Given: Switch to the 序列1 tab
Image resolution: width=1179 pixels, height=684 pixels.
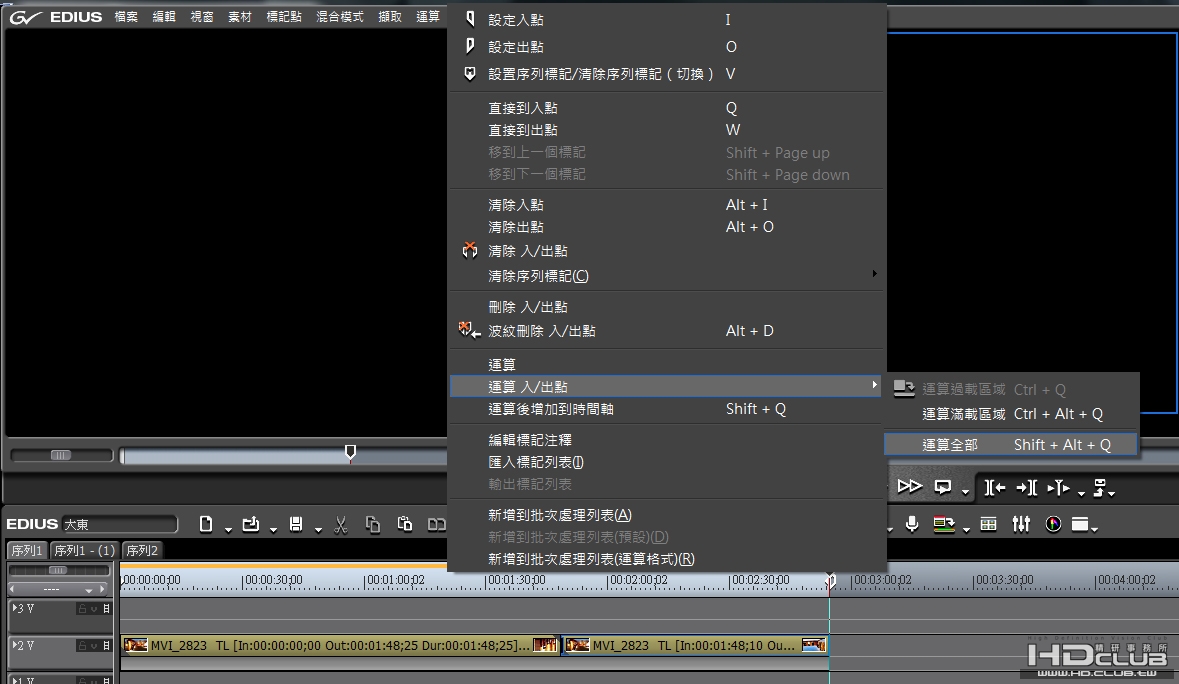Looking at the screenshot, I should coord(27,550).
